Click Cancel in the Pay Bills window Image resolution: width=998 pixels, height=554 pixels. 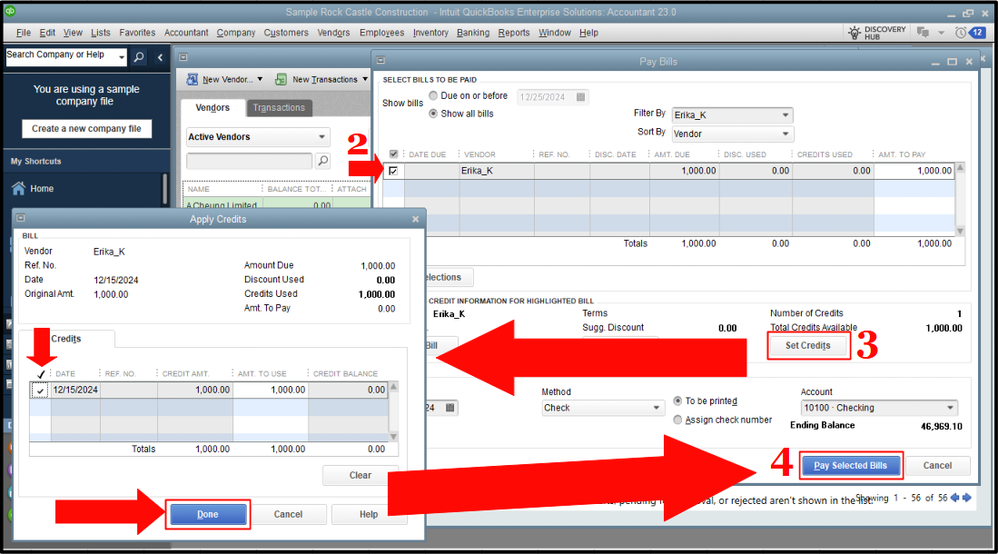[938, 465]
